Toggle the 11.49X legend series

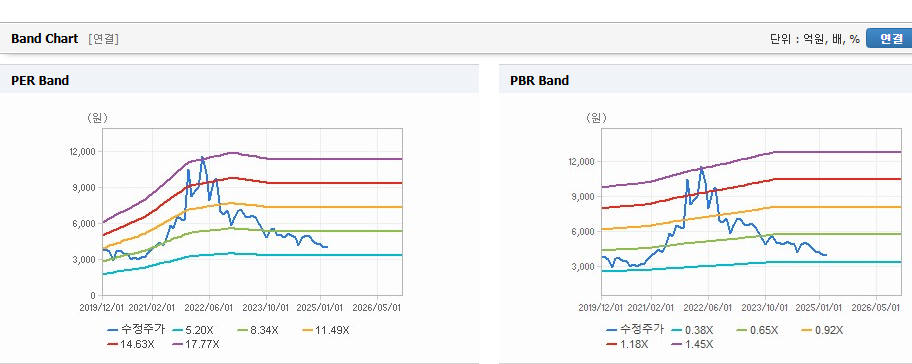[326, 330]
